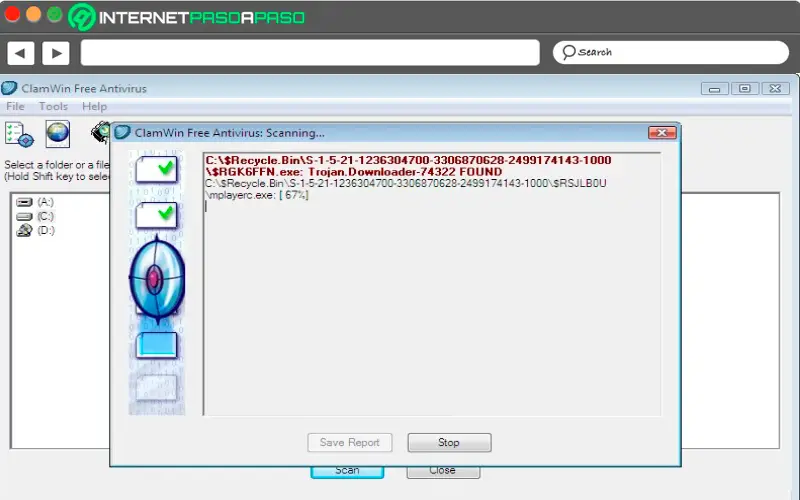Click the Scan button in main window
Screen dimensions: 800x500
click(347, 471)
